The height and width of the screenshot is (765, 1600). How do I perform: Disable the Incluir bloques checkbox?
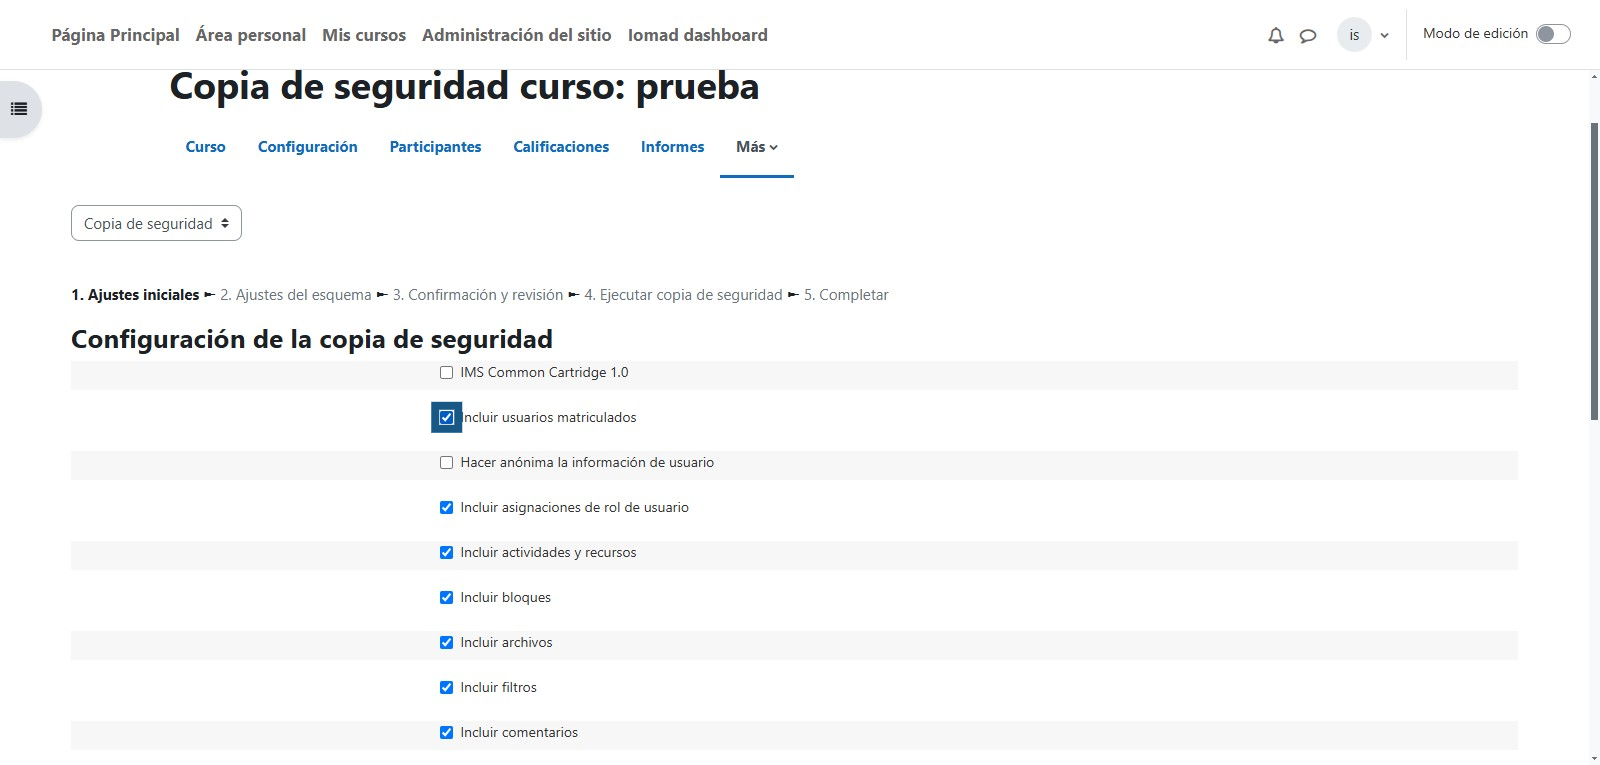click(446, 598)
